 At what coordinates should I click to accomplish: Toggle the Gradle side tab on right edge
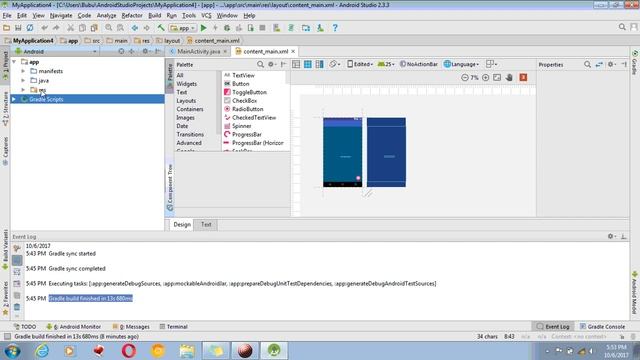[635, 62]
